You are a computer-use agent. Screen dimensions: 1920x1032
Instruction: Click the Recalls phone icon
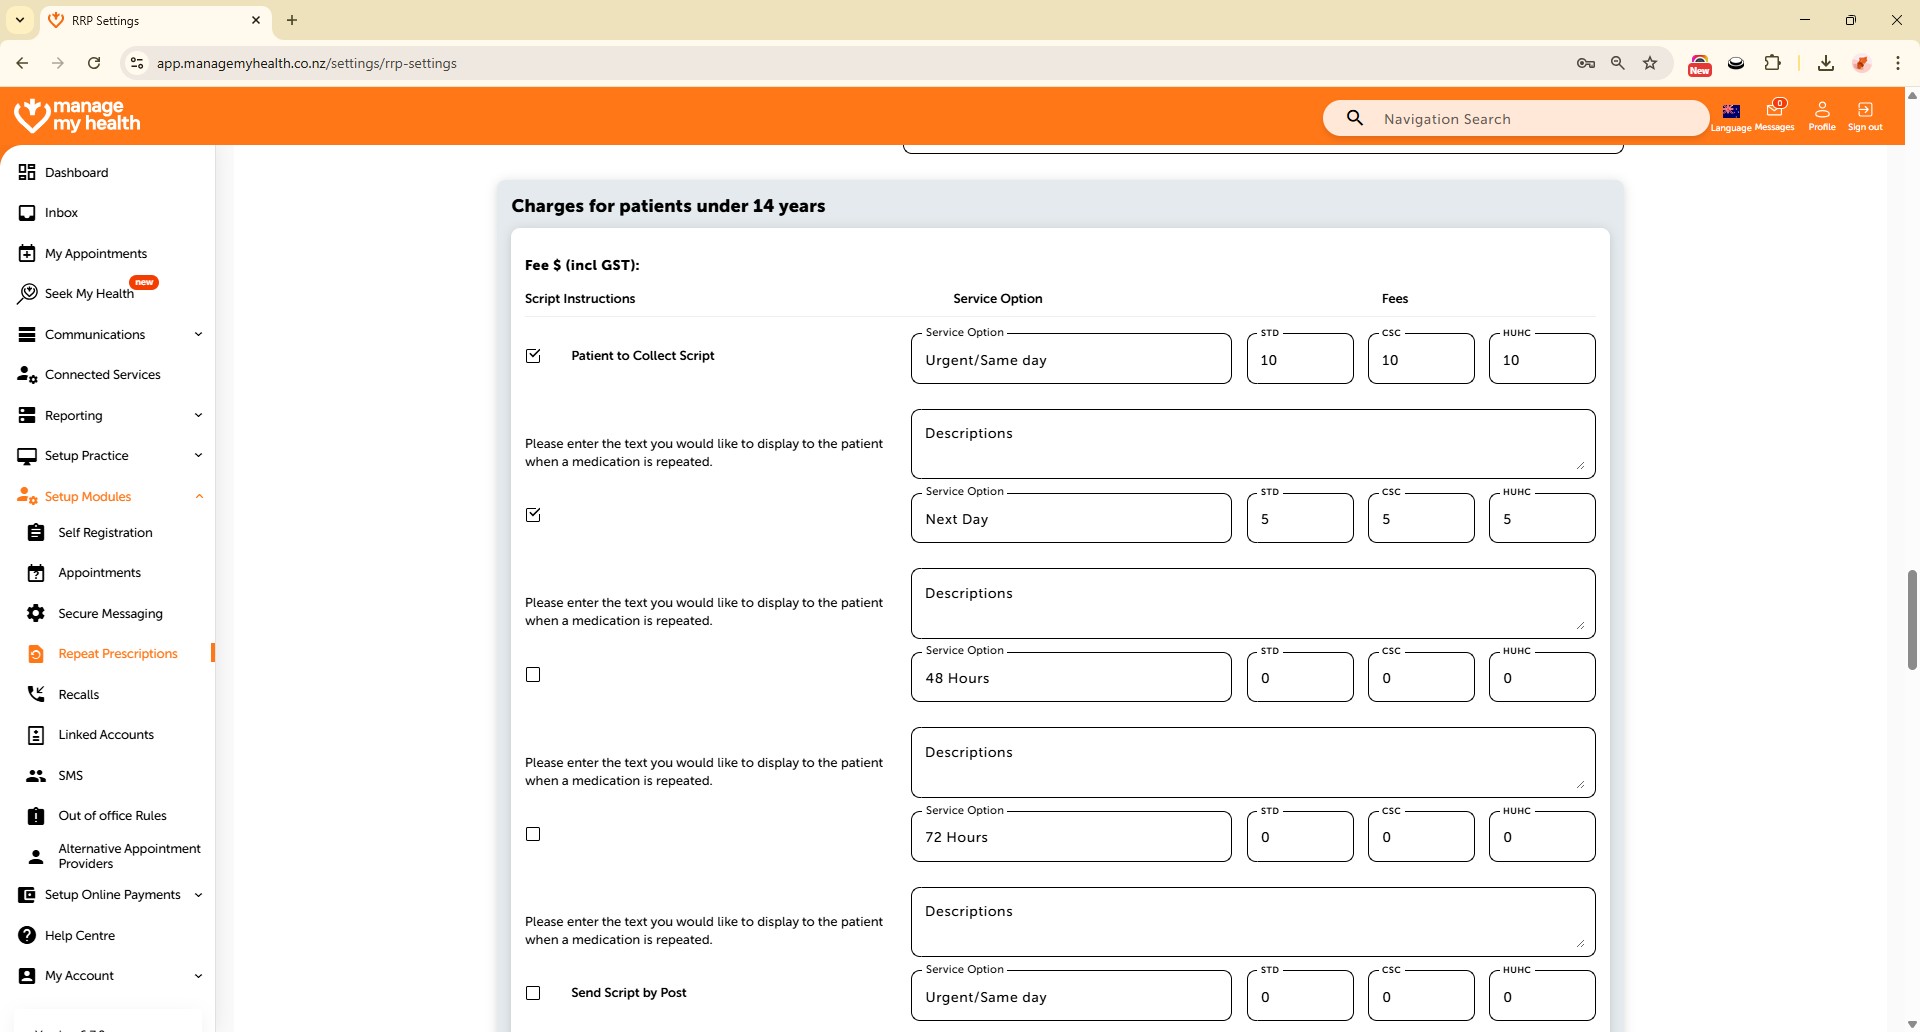[x=36, y=694]
